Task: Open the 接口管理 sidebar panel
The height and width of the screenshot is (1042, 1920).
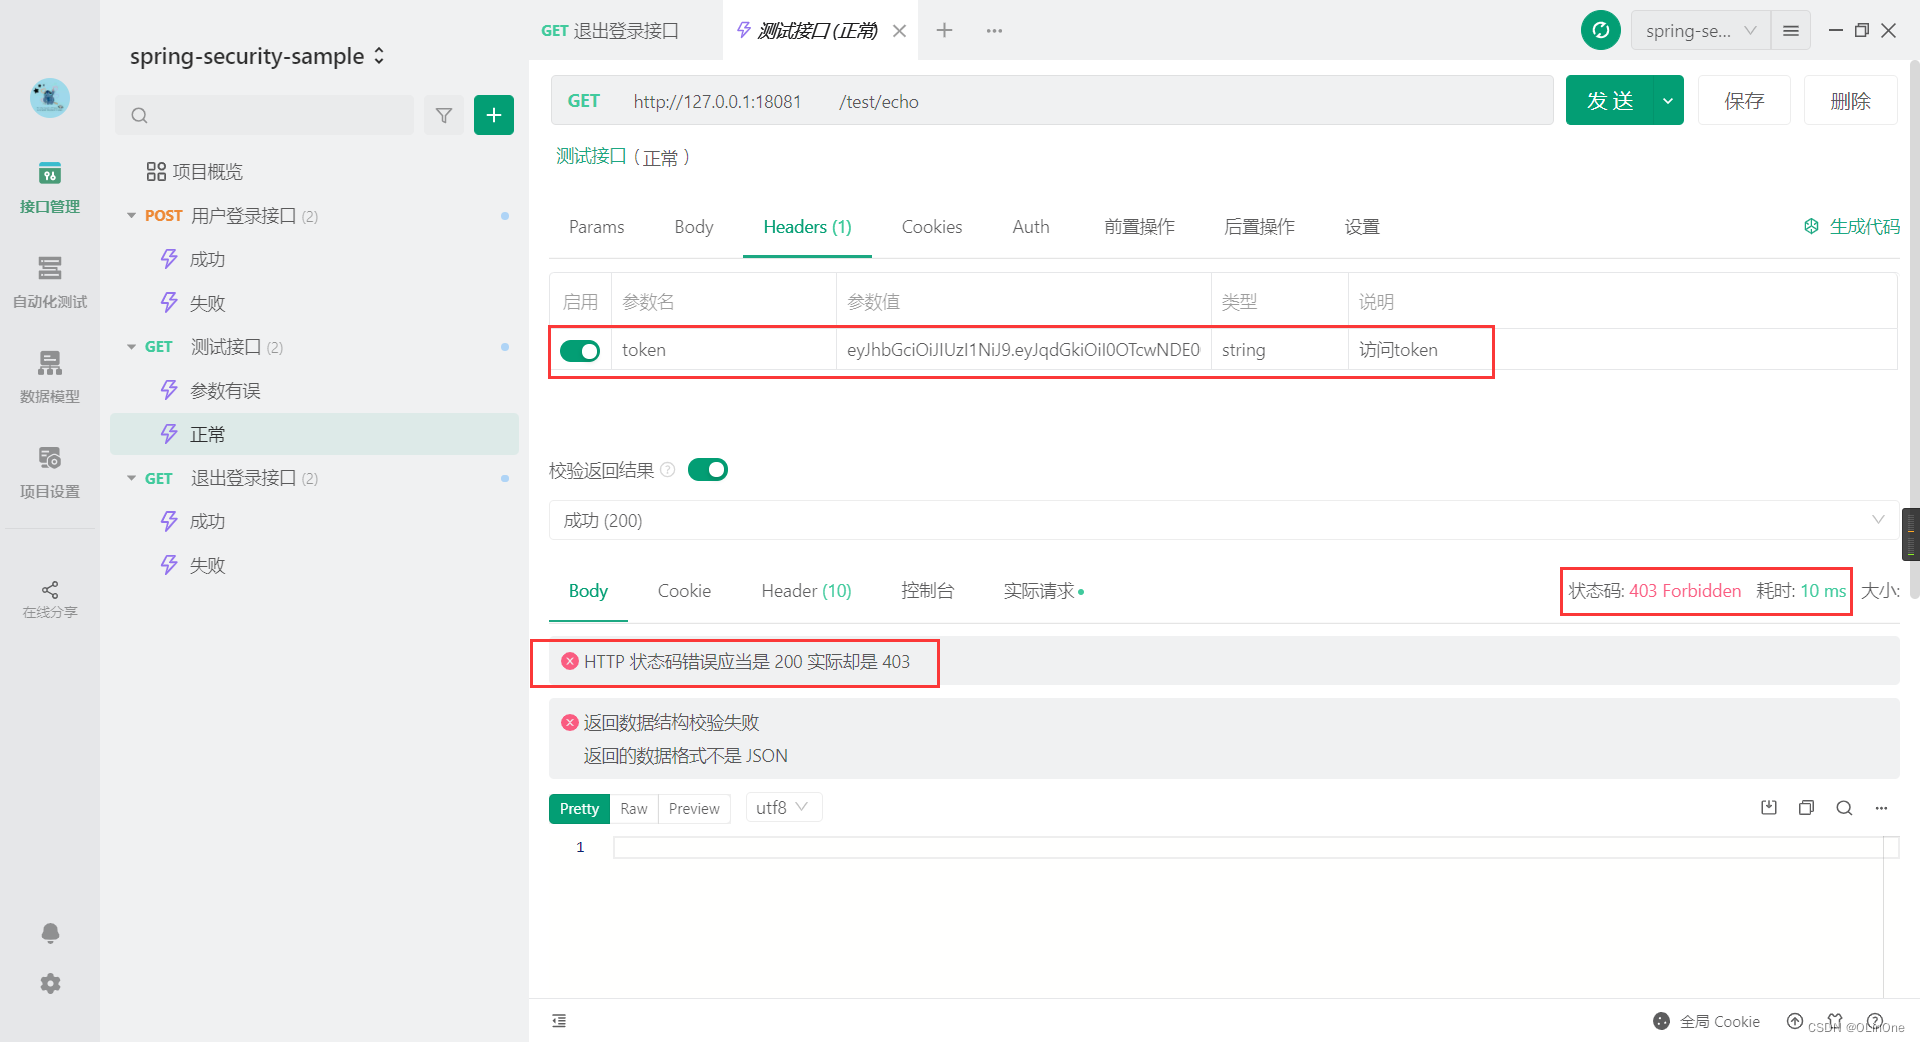Action: point(49,189)
